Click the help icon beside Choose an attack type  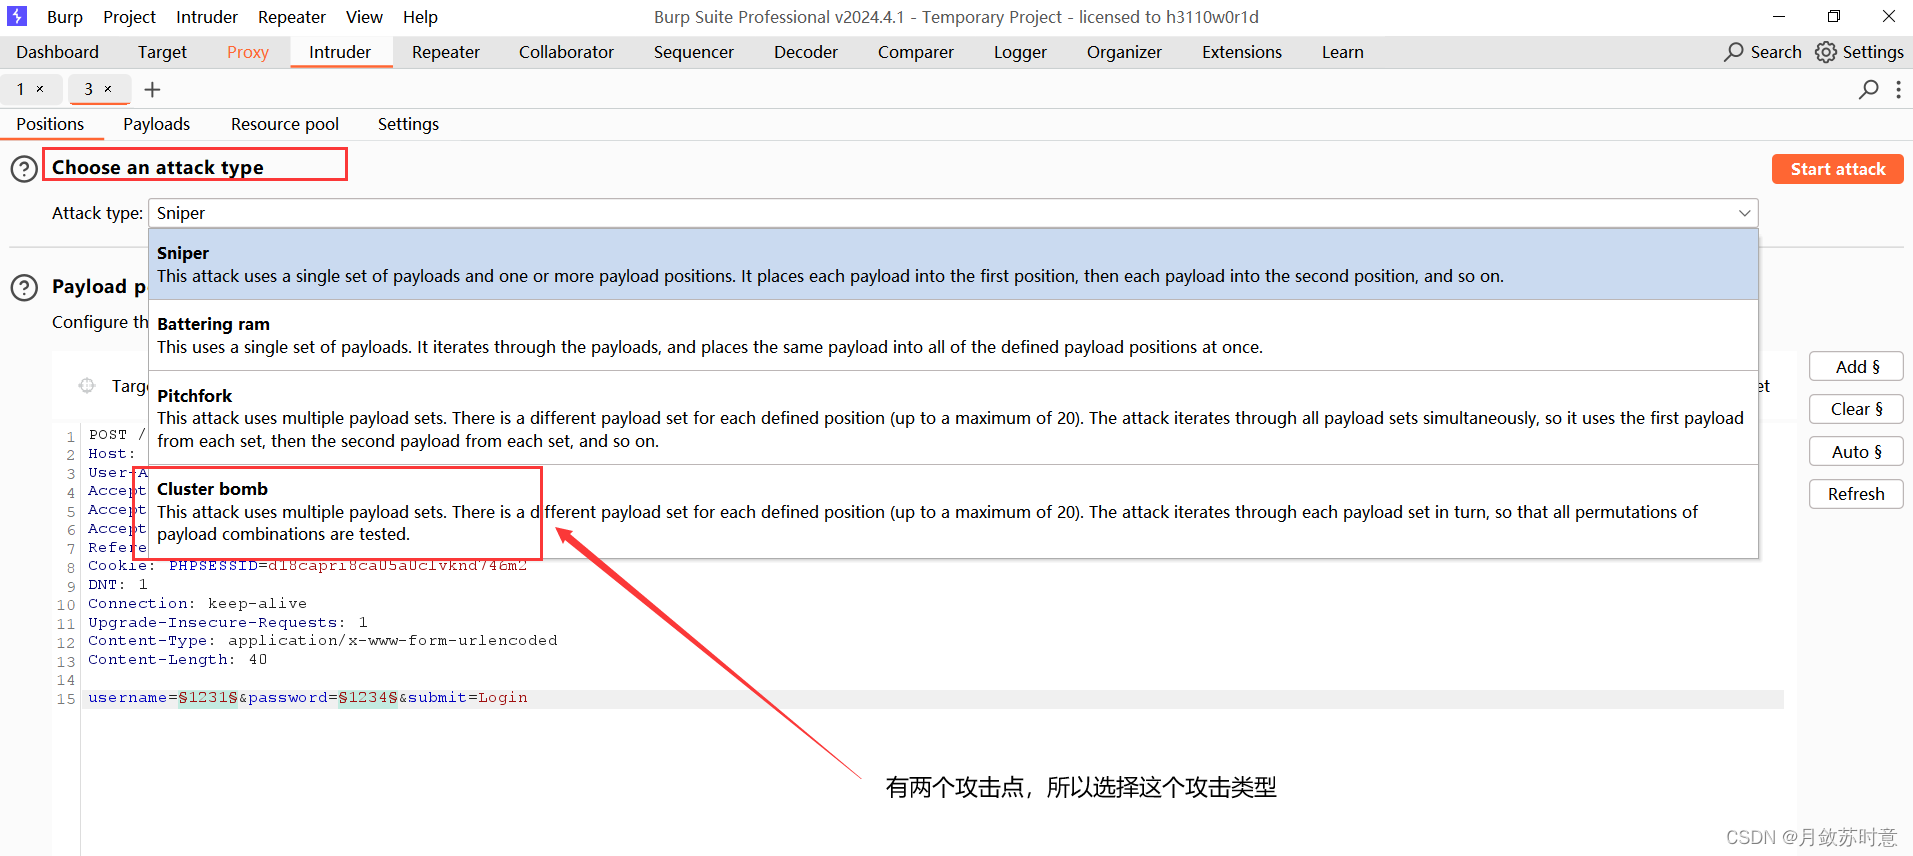[x=24, y=168]
